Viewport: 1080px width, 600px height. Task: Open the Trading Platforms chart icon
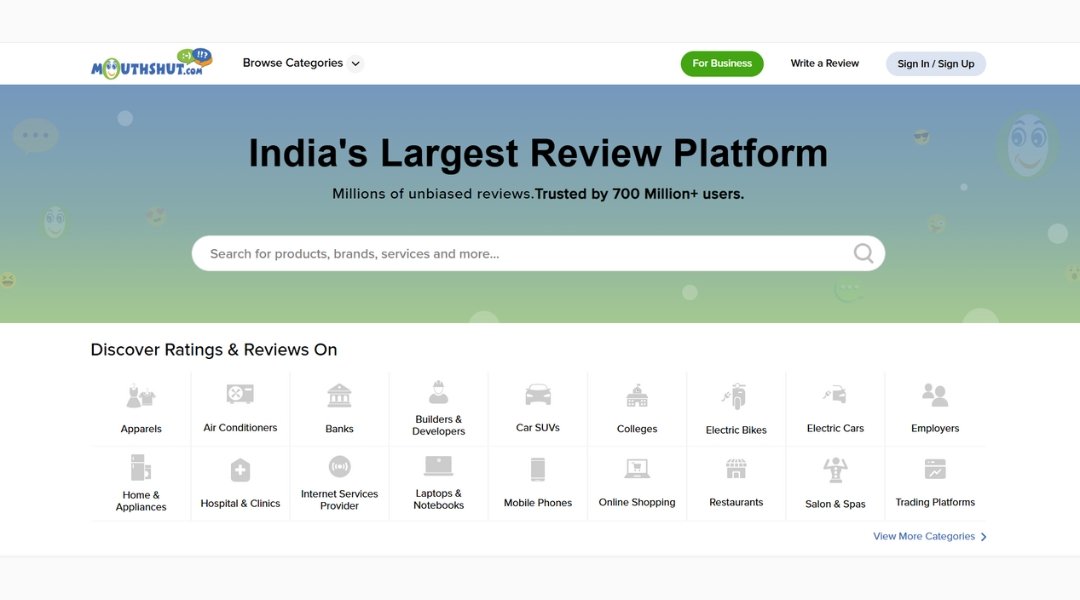tap(935, 469)
